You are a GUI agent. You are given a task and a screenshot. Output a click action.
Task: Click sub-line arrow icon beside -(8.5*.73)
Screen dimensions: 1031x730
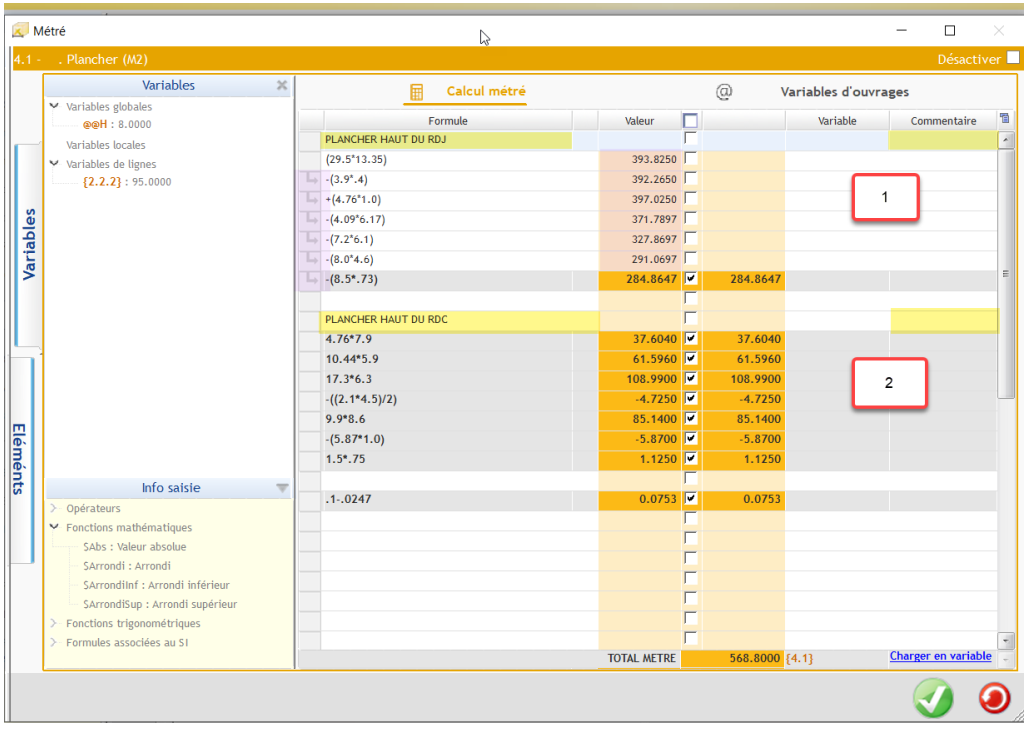click(x=310, y=279)
